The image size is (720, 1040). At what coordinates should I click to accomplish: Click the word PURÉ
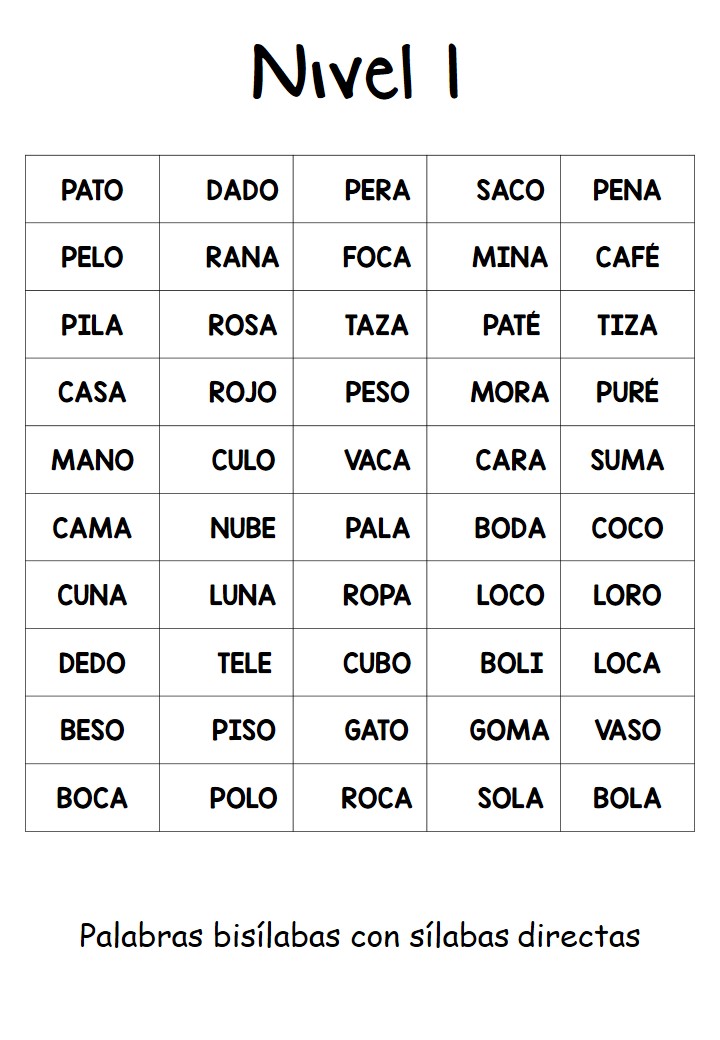tap(627, 391)
